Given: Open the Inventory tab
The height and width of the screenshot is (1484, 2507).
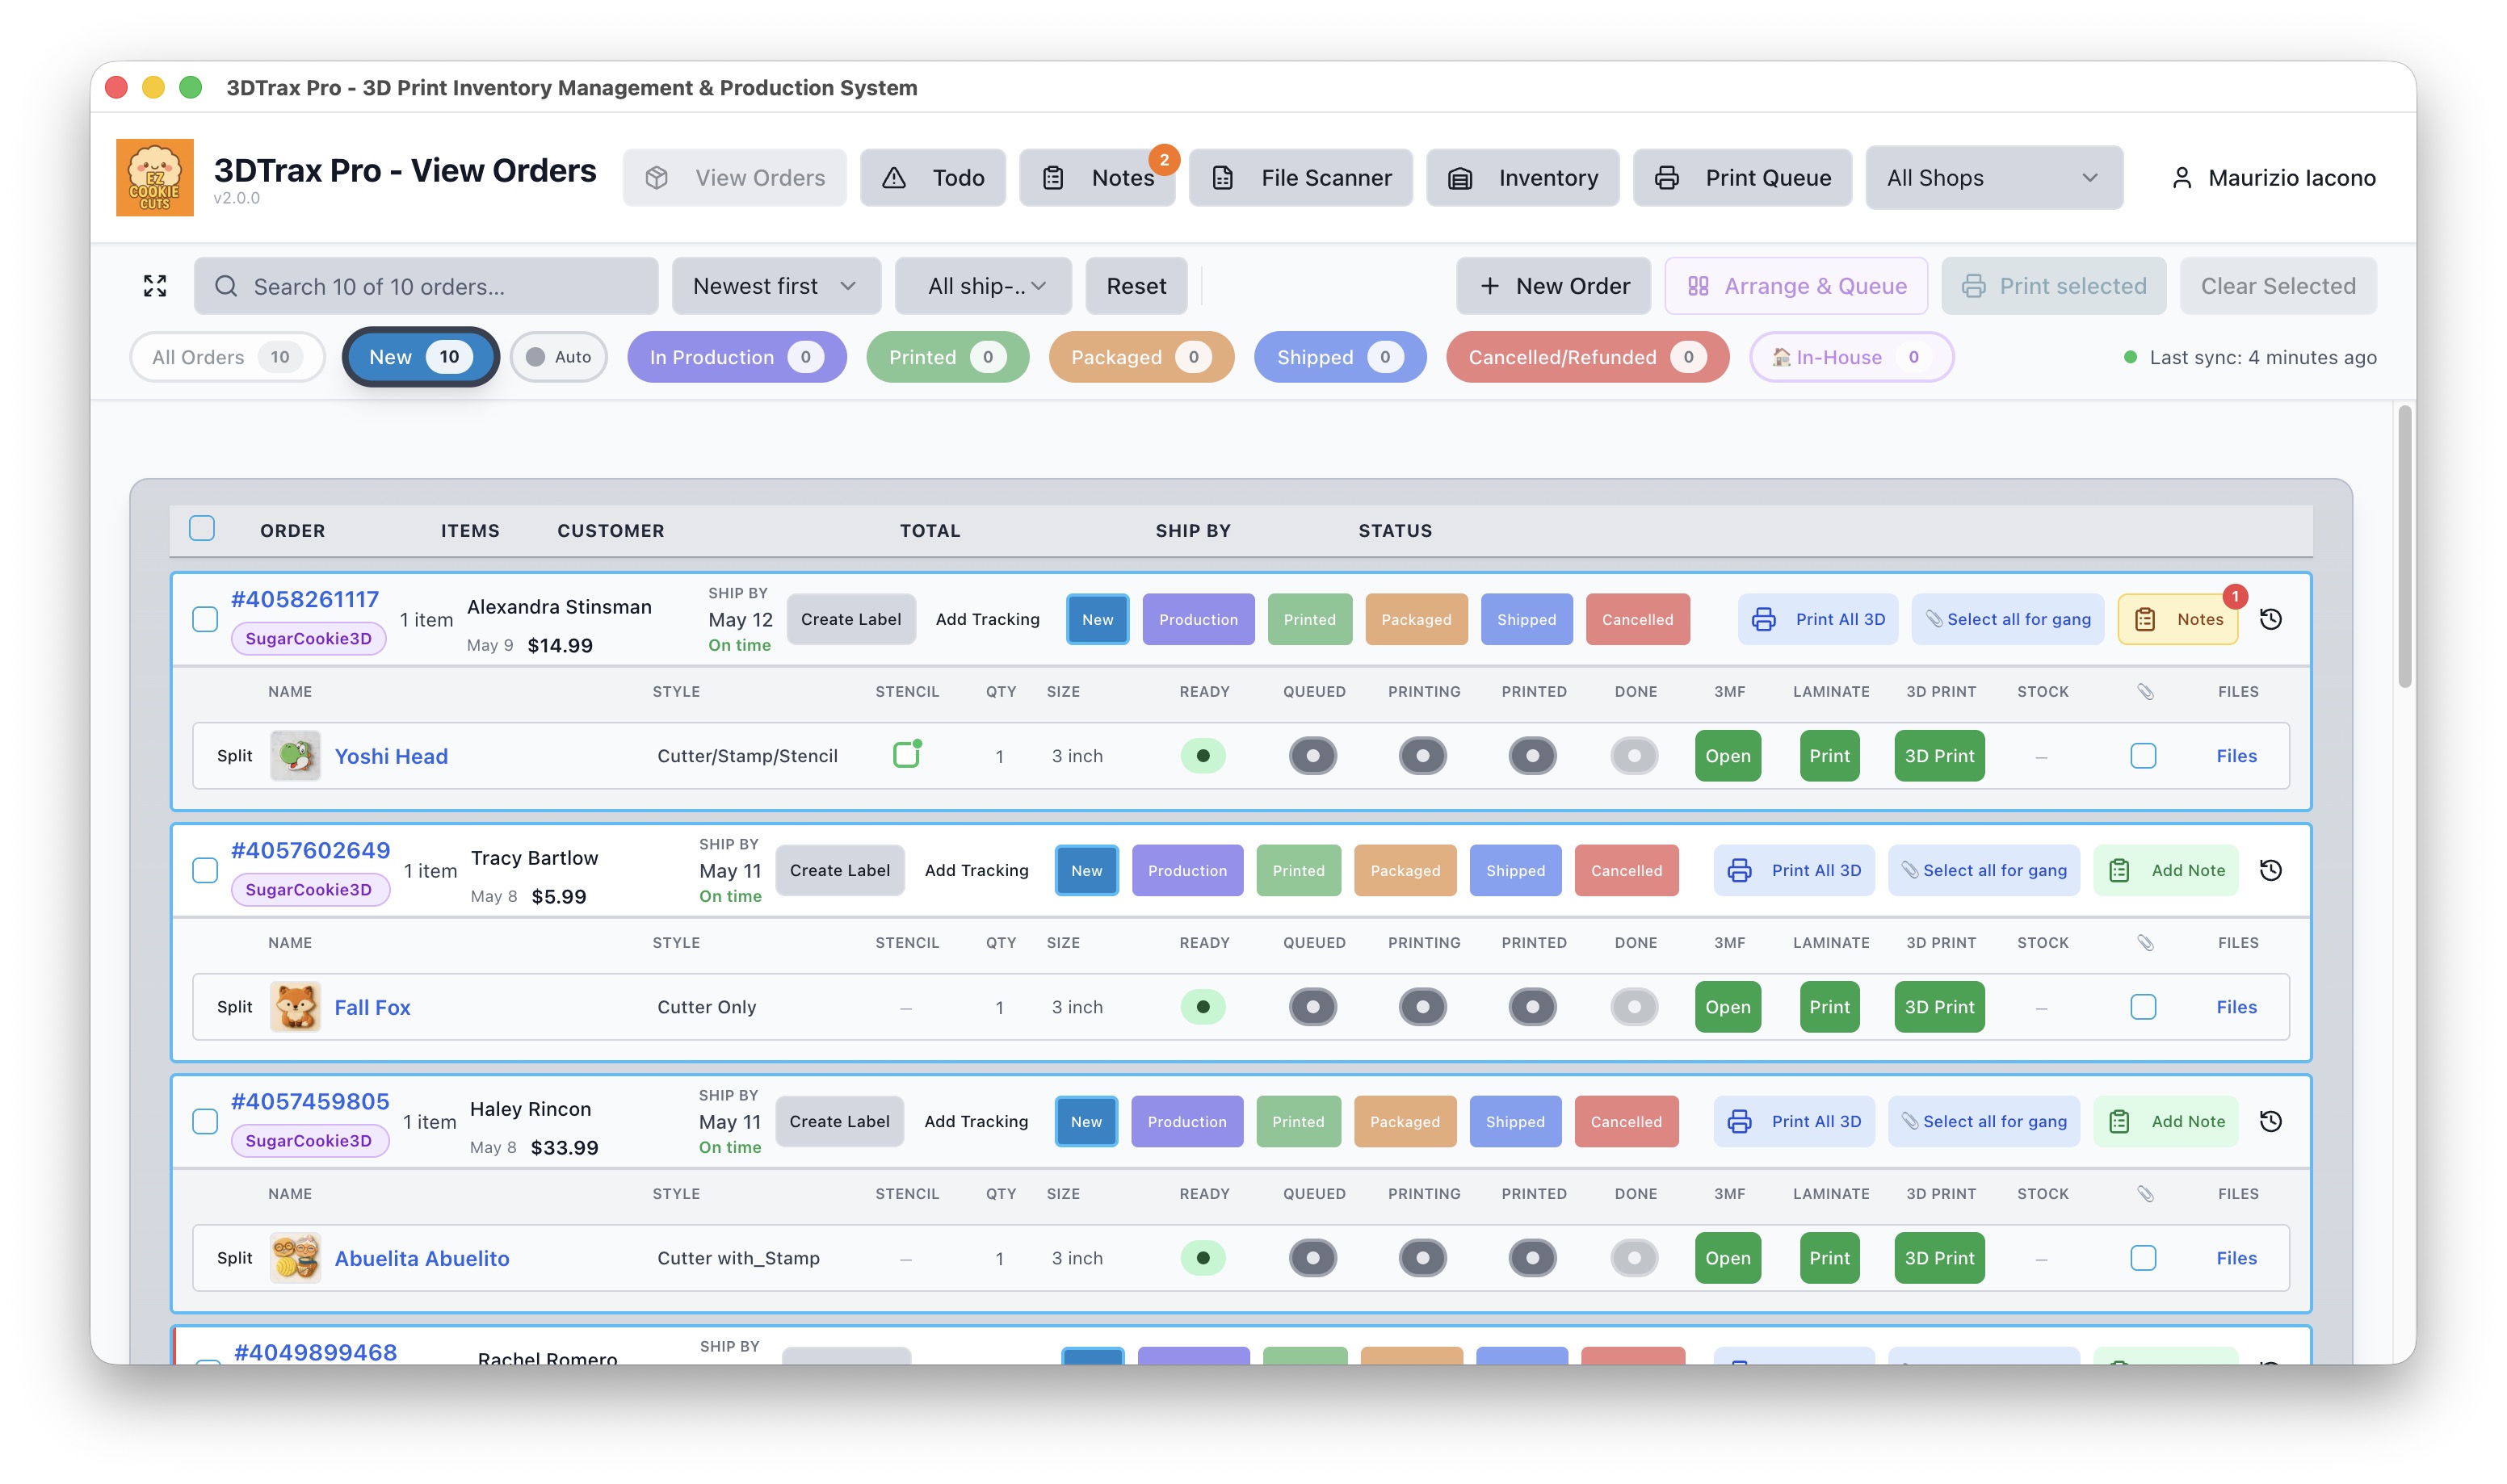Looking at the screenshot, I should (1522, 178).
